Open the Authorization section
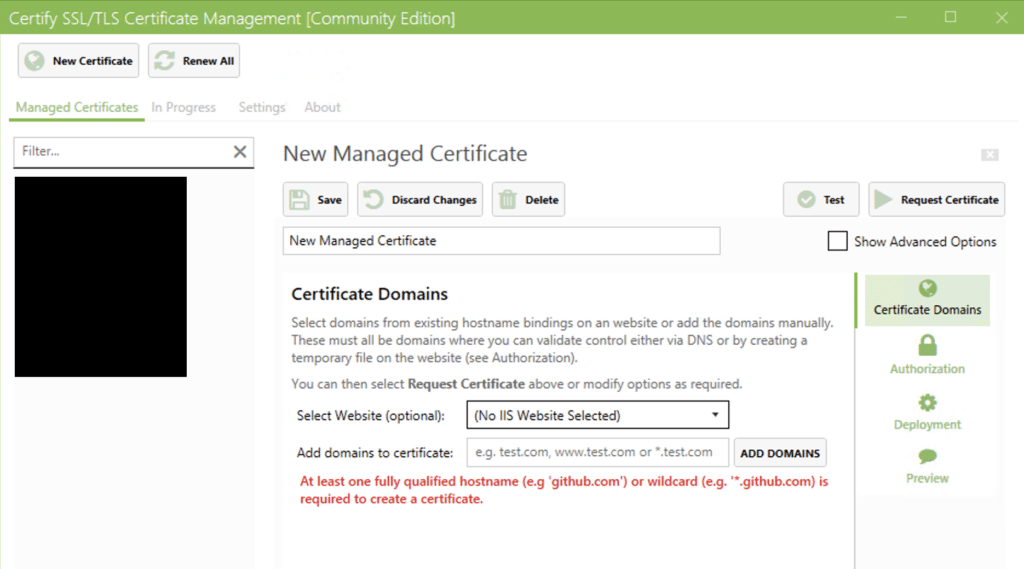Viewport: 1024px width, 569px height. click(x=927, y=355)
